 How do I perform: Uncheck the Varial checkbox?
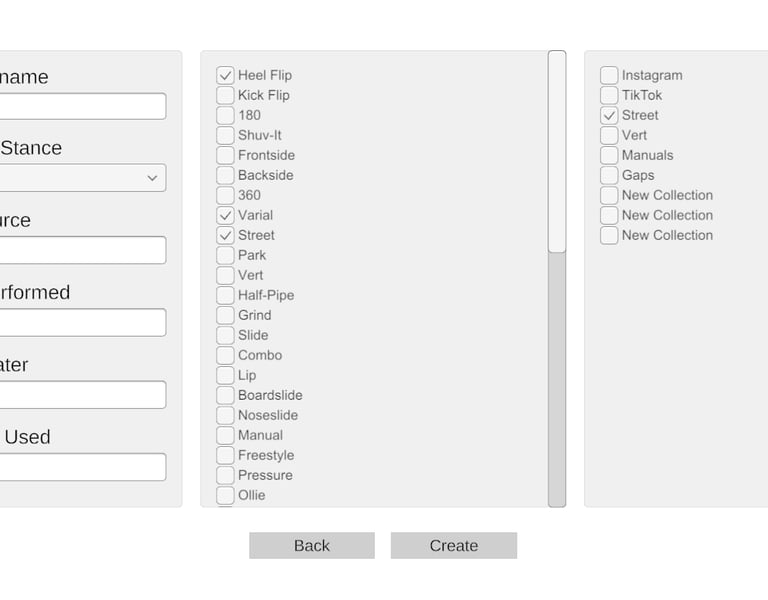coord(226,215)
